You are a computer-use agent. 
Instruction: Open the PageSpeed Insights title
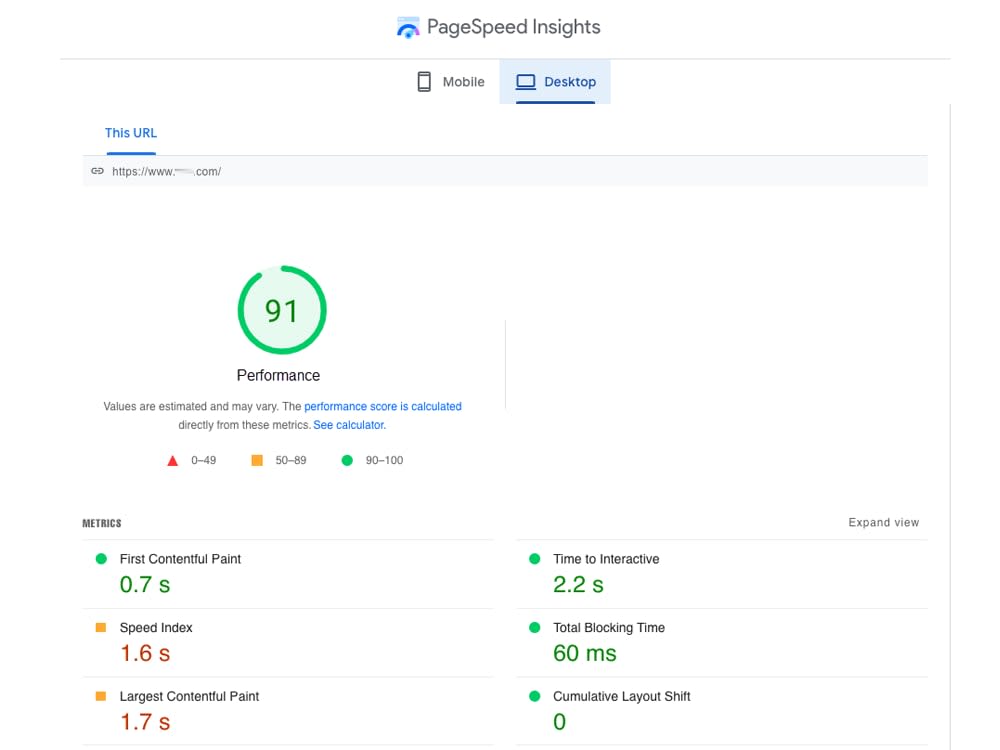pos(513,27)
